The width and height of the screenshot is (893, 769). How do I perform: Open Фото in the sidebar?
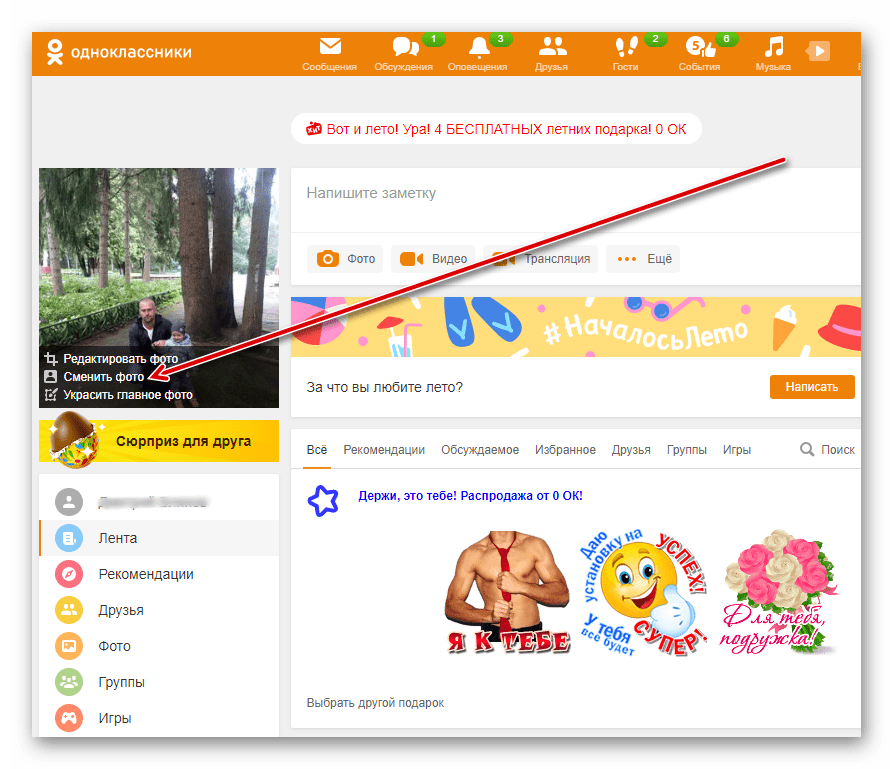[159, 646]
